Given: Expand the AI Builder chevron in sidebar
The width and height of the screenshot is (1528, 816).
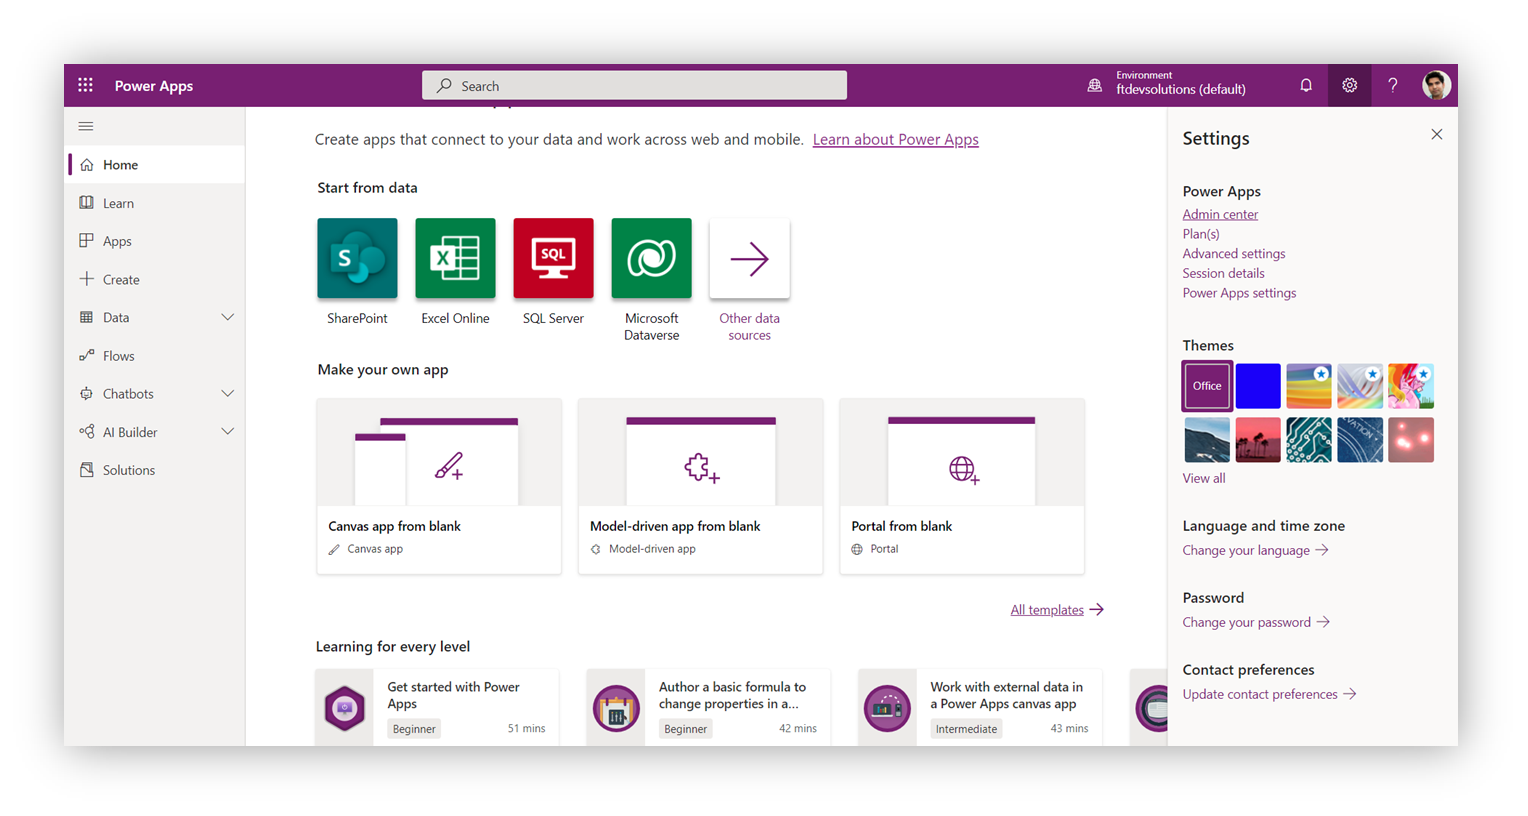Looking at the screenshot, I should (227, 432).
